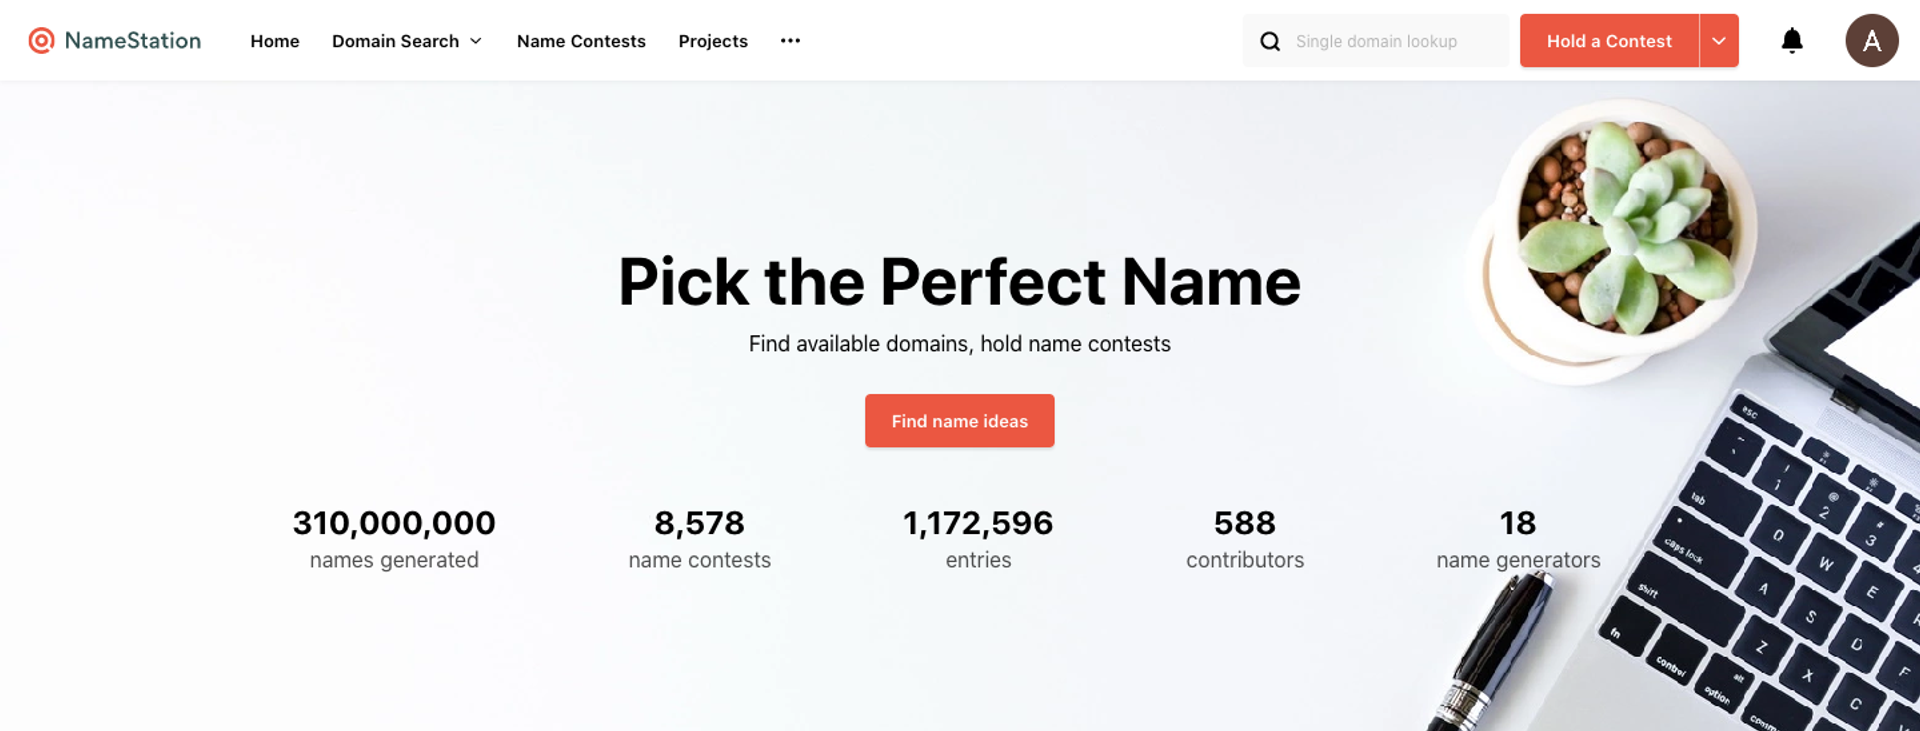Select the circular target logo mark

pyautogui.click(x=40, y=40)
